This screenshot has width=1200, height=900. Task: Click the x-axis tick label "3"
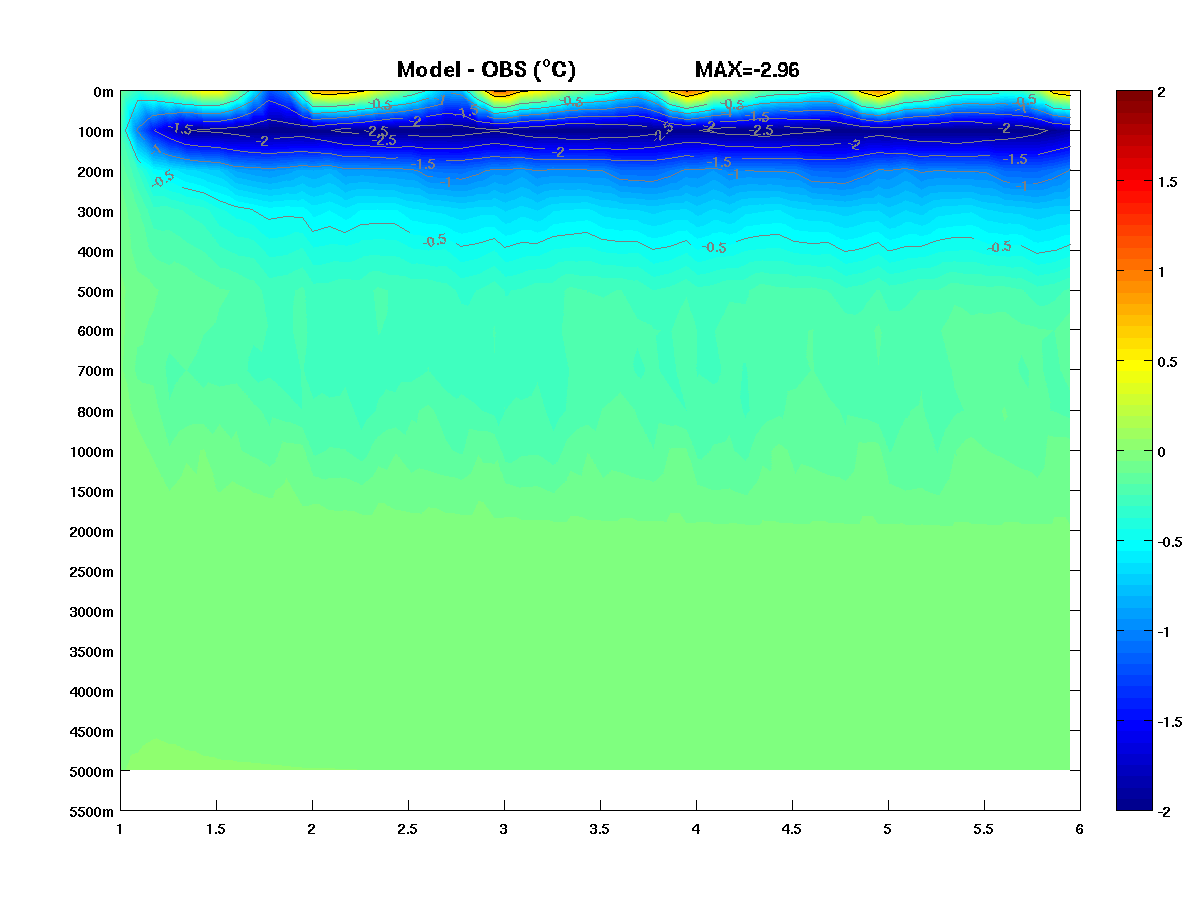pos(504,829)
